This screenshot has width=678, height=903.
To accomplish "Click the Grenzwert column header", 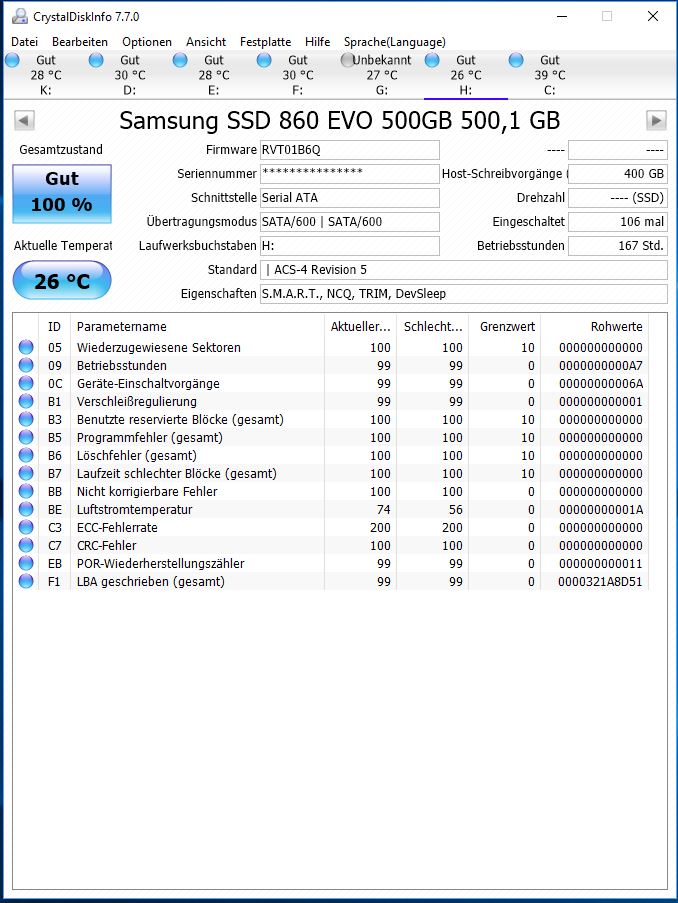I will [505, 327].
